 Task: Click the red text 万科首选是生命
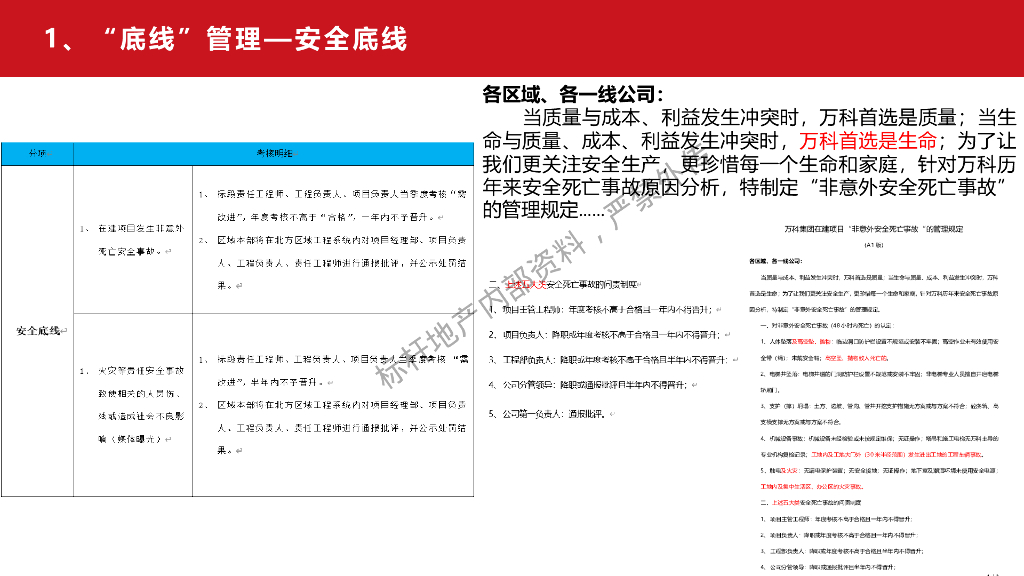[868, 140]
